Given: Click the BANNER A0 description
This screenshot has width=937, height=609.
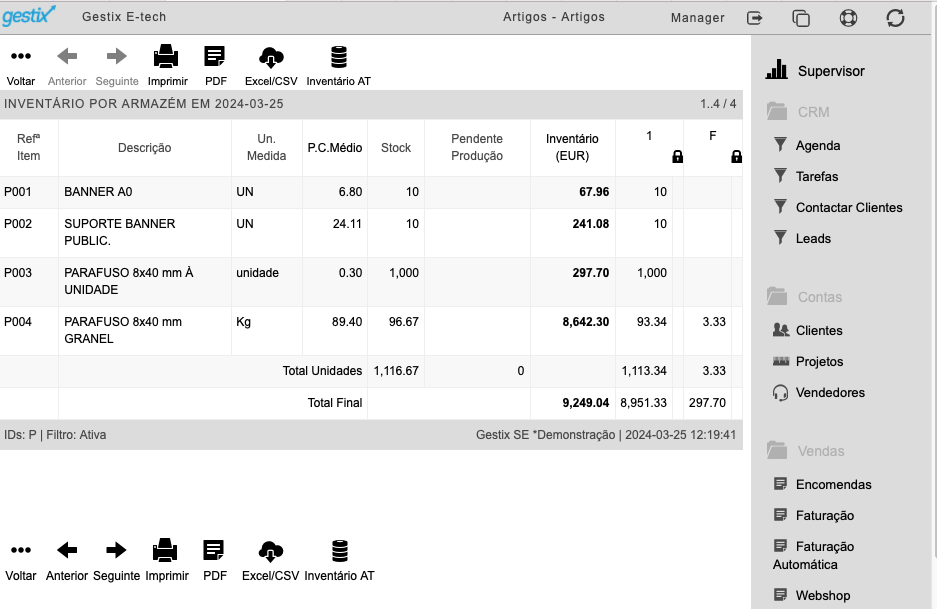Looking at the screenshot, I should coord(98,192).
